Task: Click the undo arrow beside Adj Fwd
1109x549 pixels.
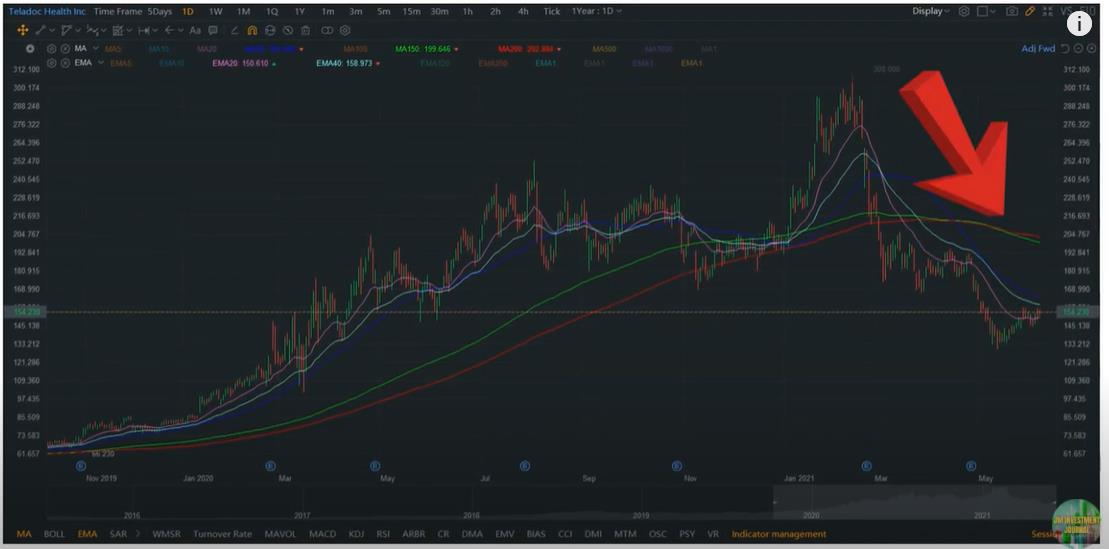Action: click(1064, 49)
